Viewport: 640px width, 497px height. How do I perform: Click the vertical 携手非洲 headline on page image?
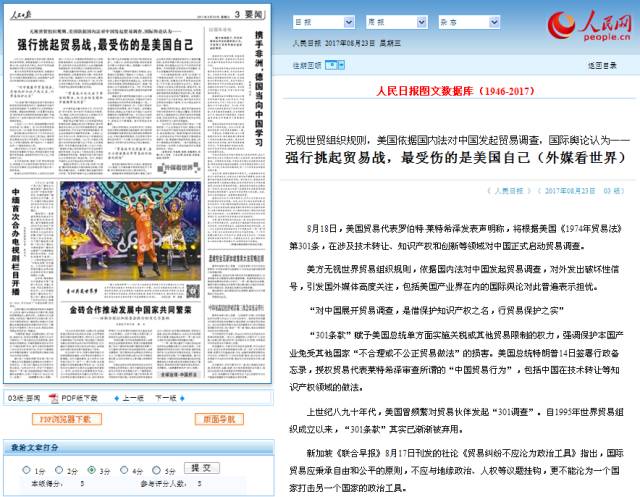259,89
